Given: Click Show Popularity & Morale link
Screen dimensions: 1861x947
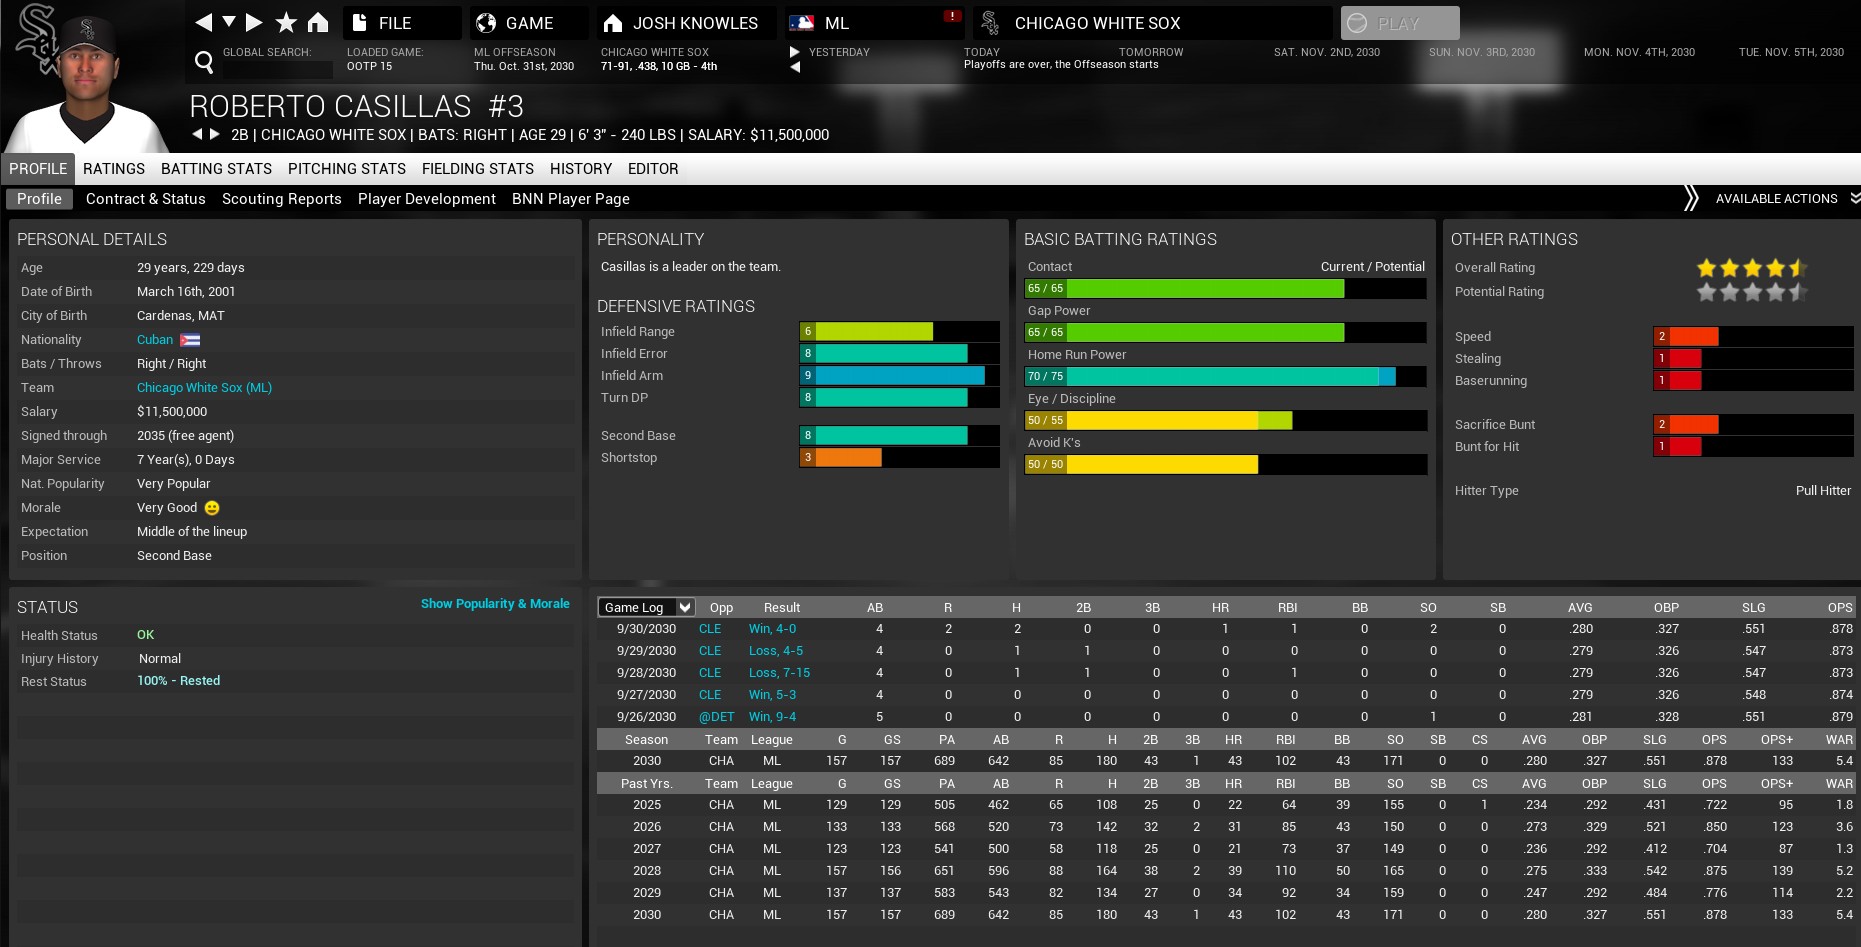Looking at the screenshot, I should tap(495, 604).
